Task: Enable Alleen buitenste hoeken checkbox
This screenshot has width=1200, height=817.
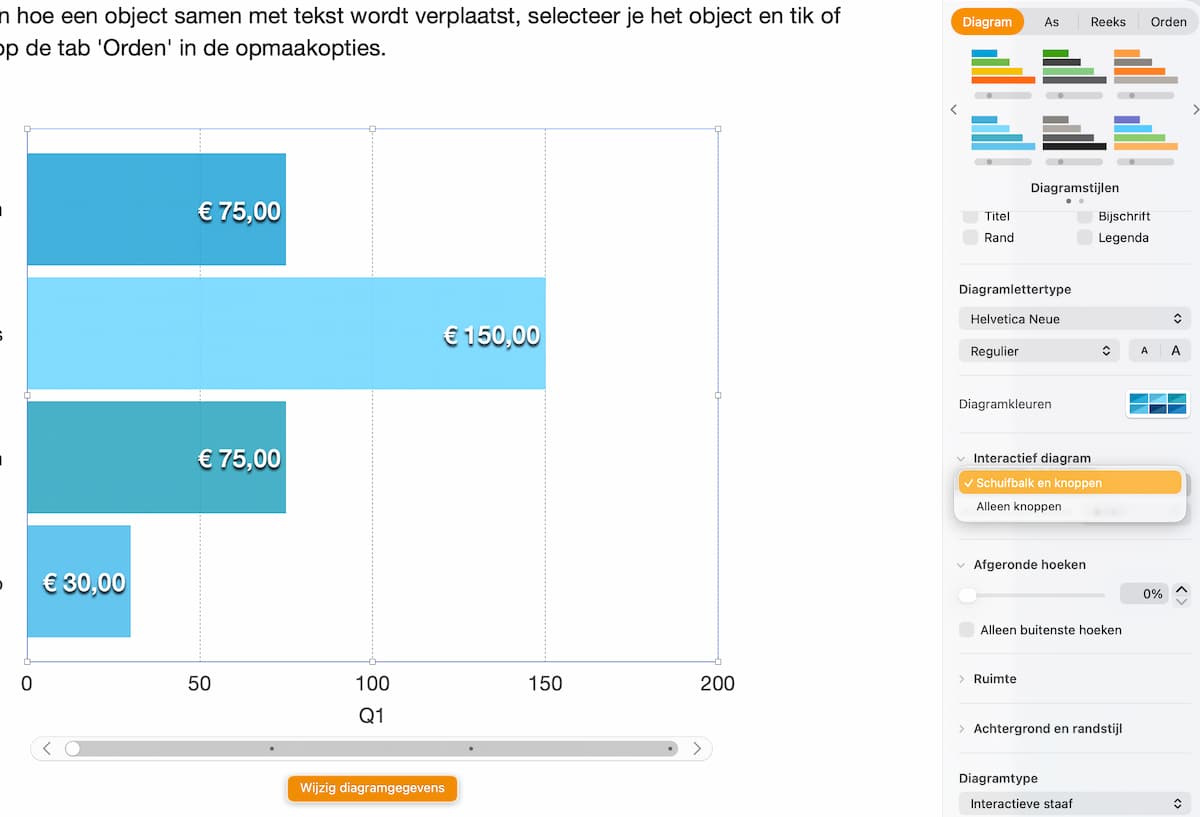Action: pyautogui.click(x=967, y=630)
